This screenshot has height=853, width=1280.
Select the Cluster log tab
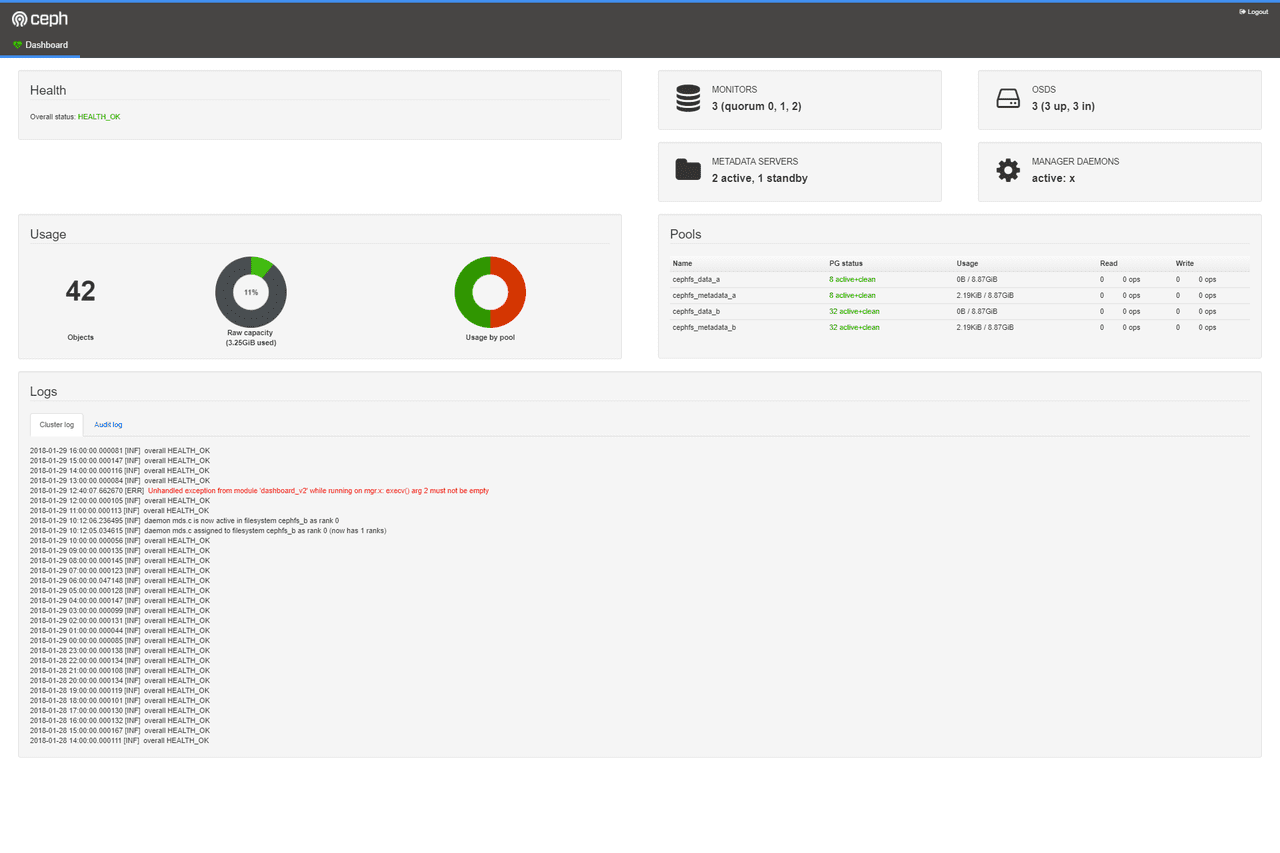point(56,425)
